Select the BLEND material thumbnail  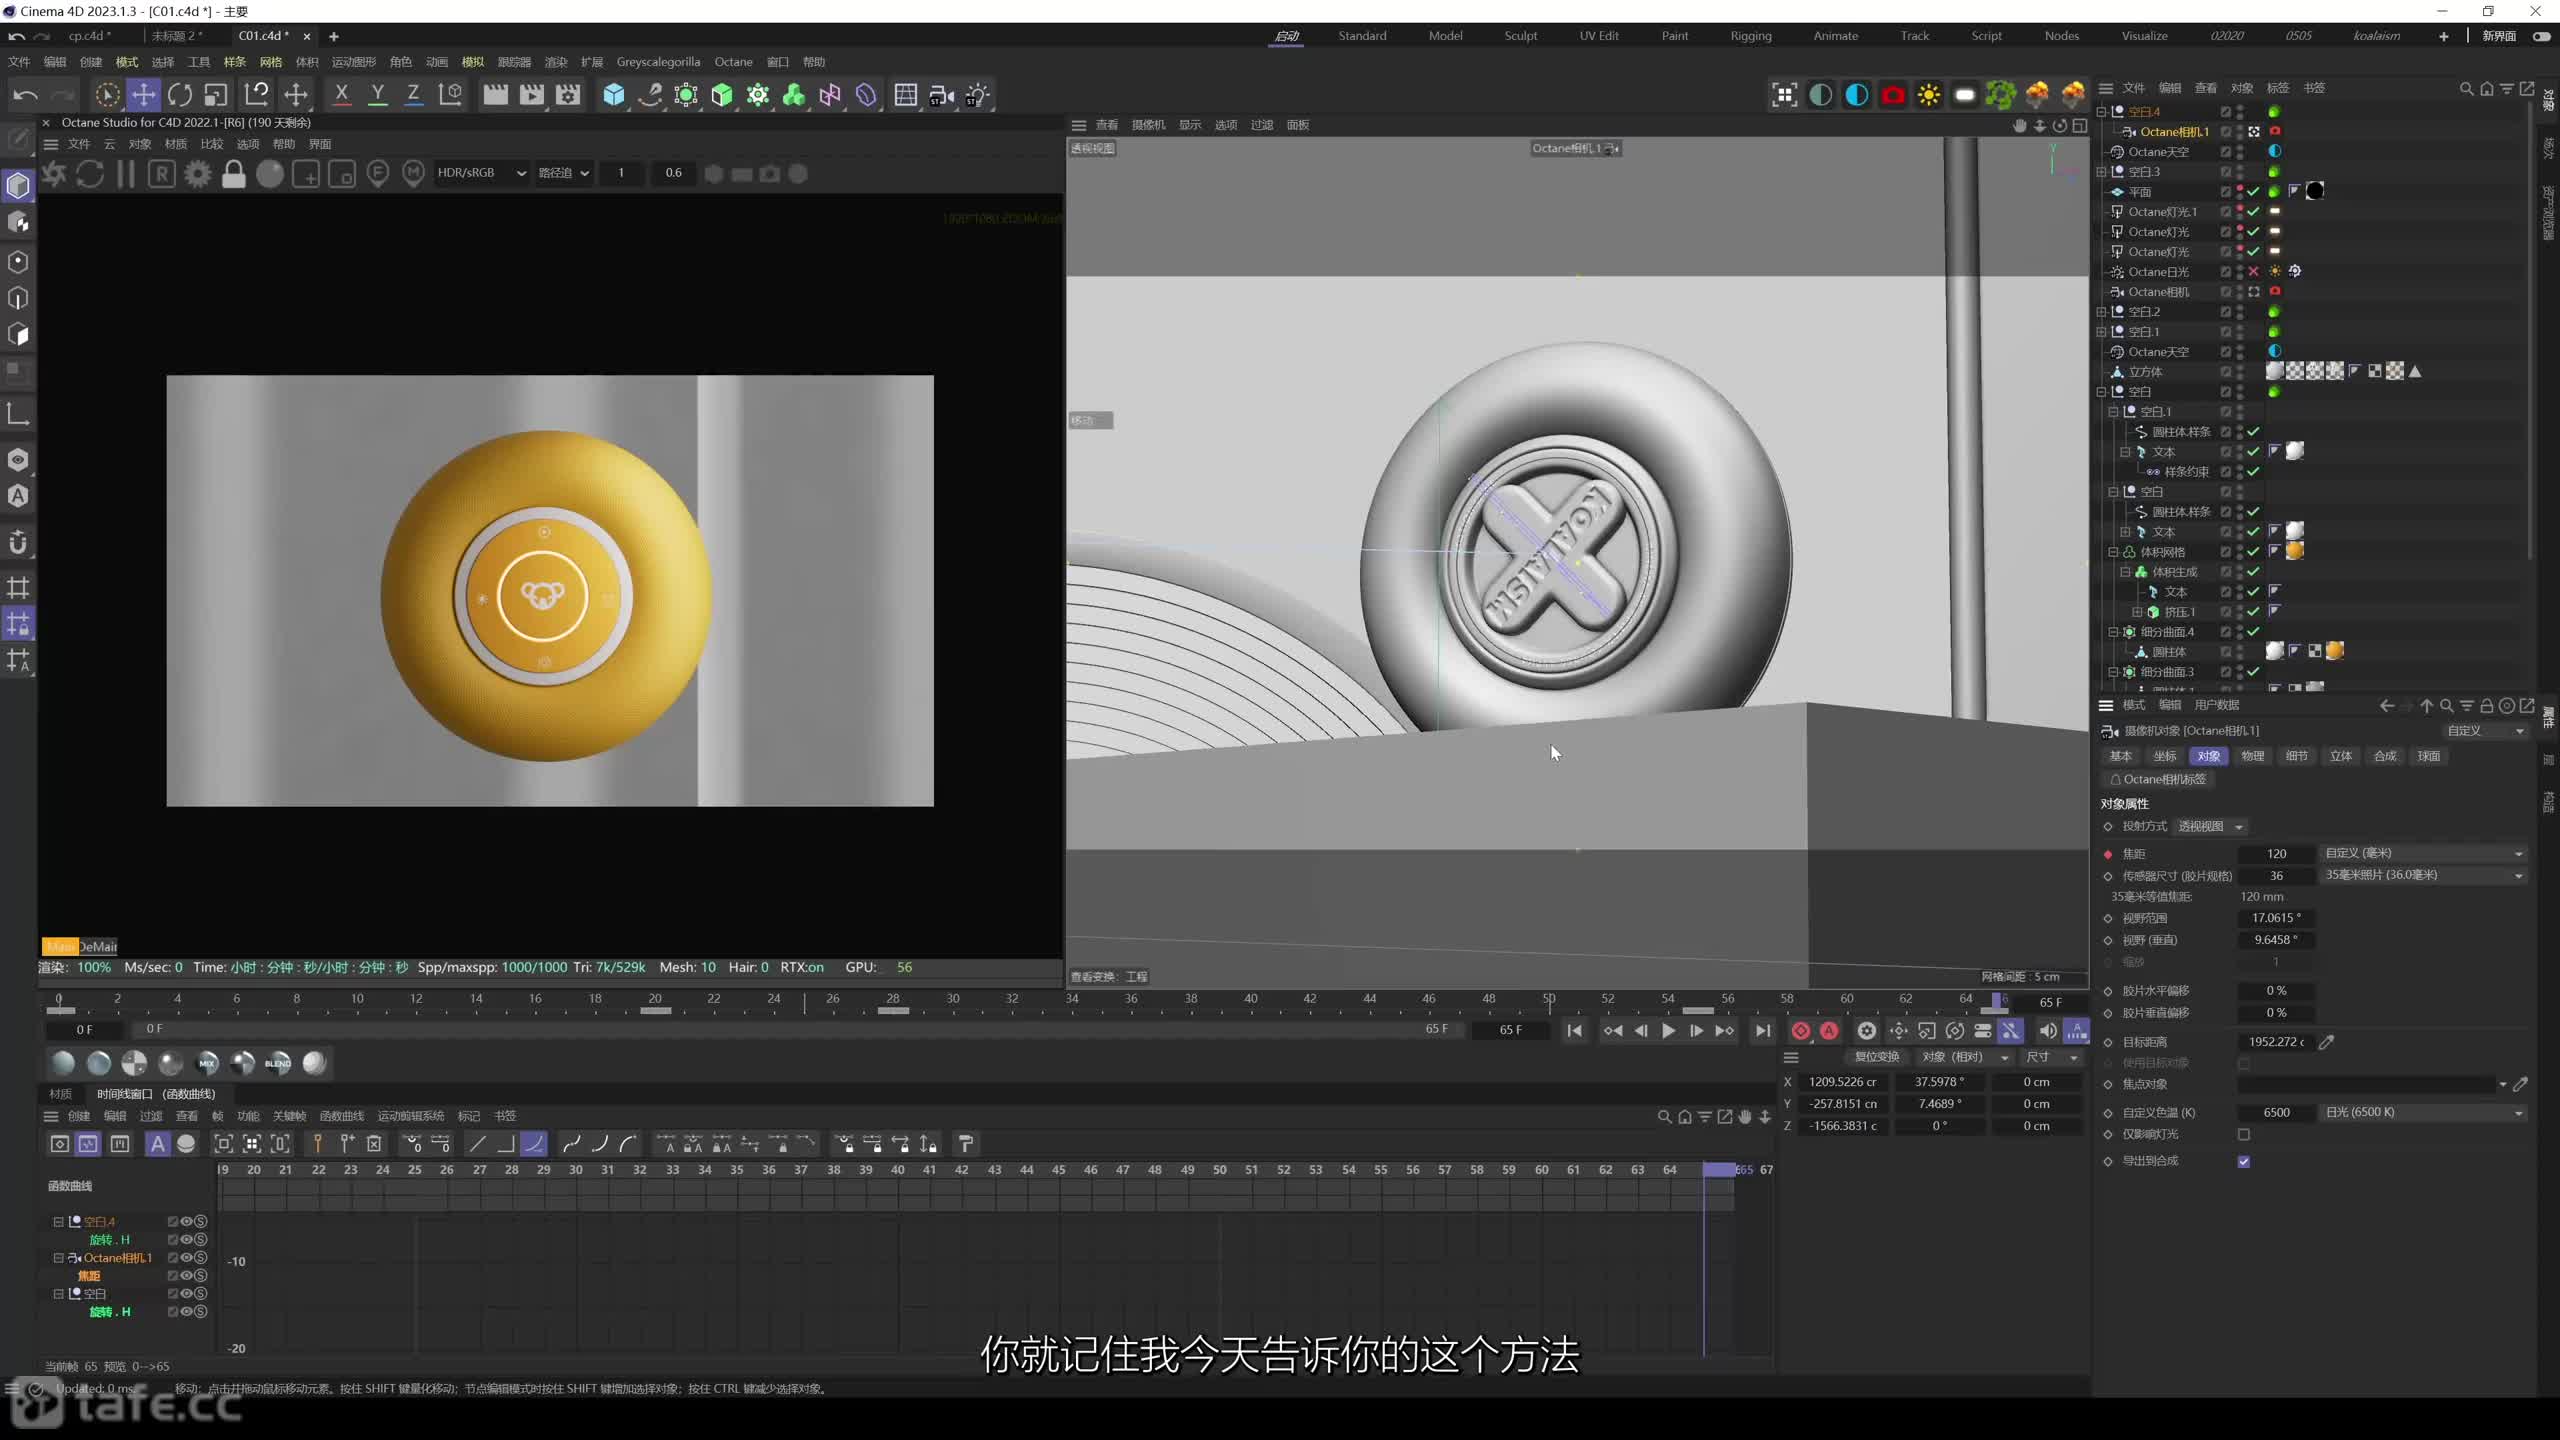tap(278, 1063)
